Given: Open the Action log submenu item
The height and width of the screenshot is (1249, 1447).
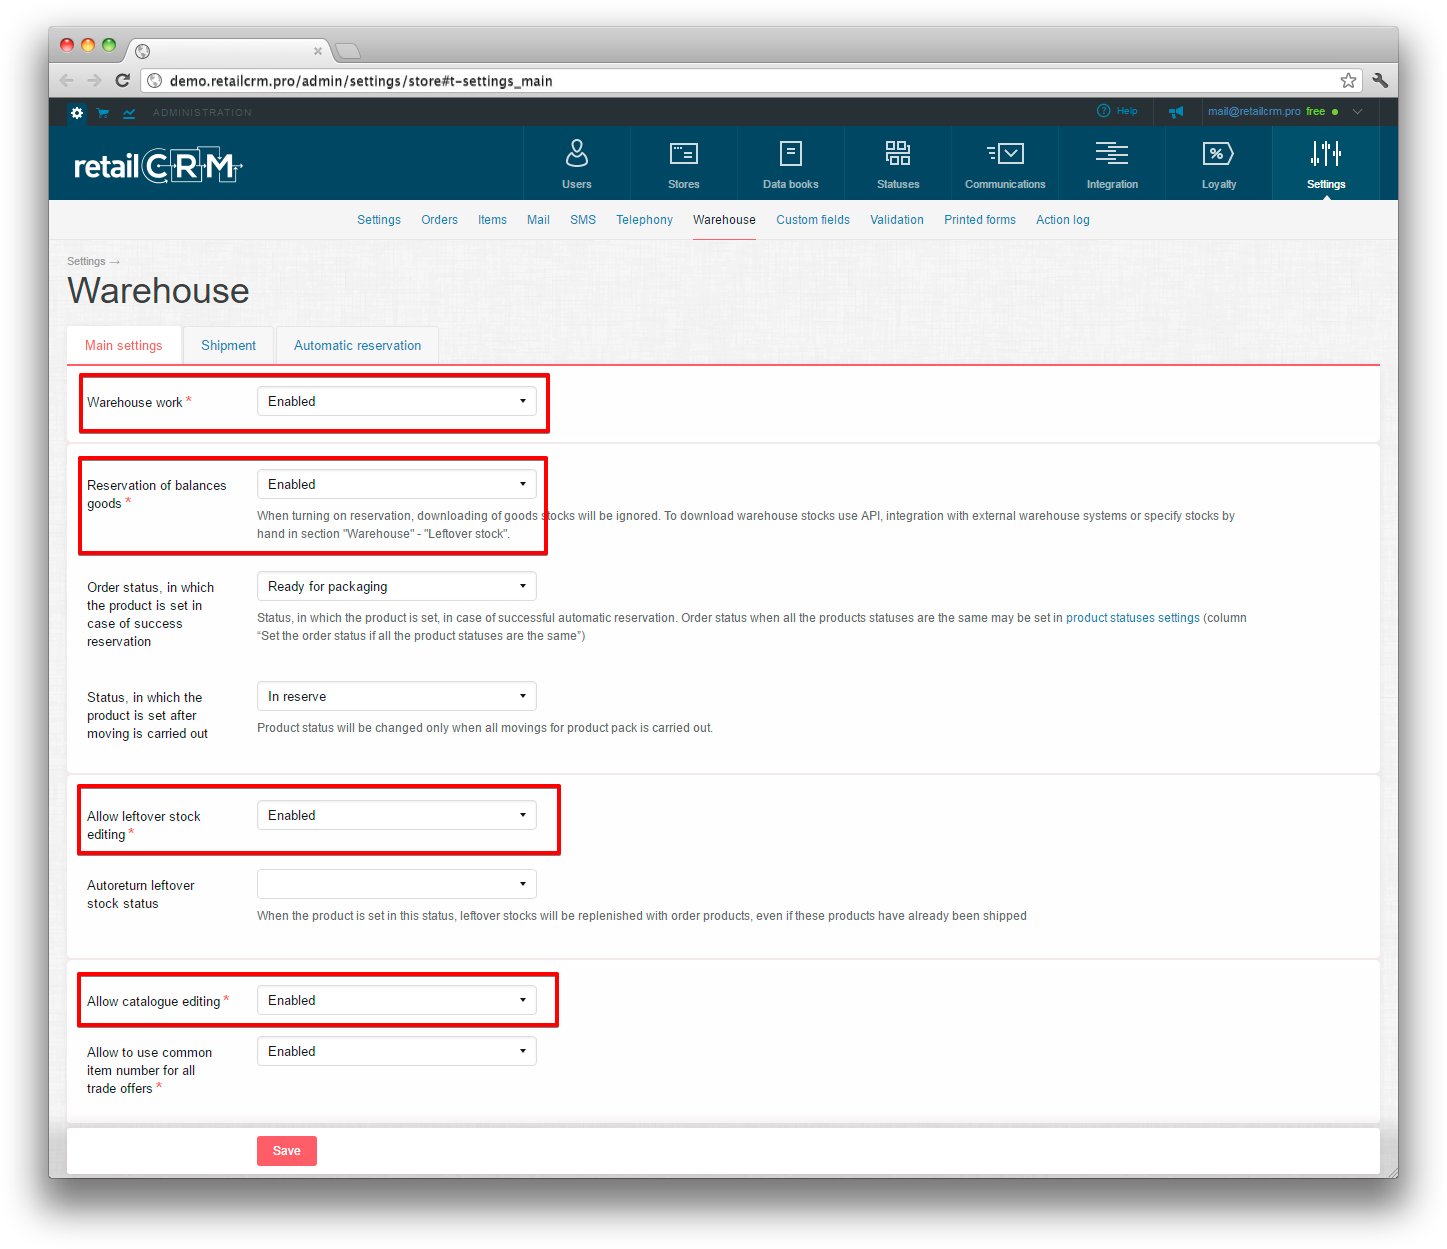Looking at the screenshot, I should point(1063,220).
